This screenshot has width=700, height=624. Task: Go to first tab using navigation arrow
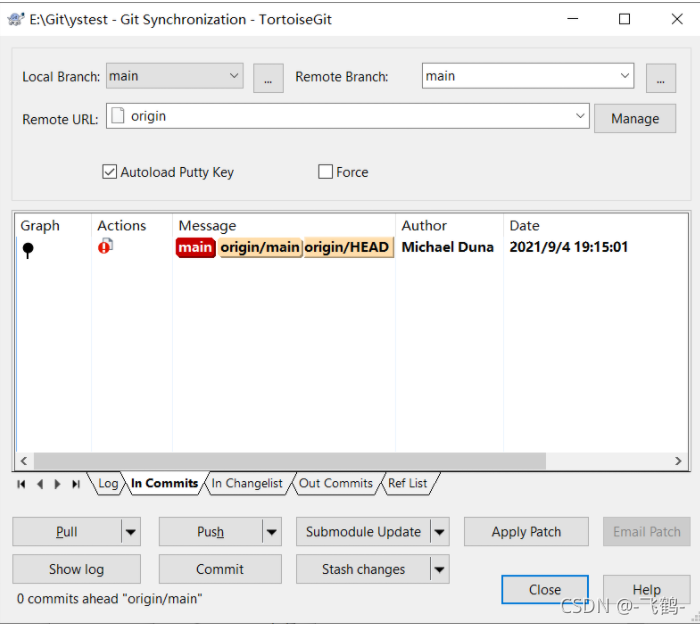click(21, 484)
